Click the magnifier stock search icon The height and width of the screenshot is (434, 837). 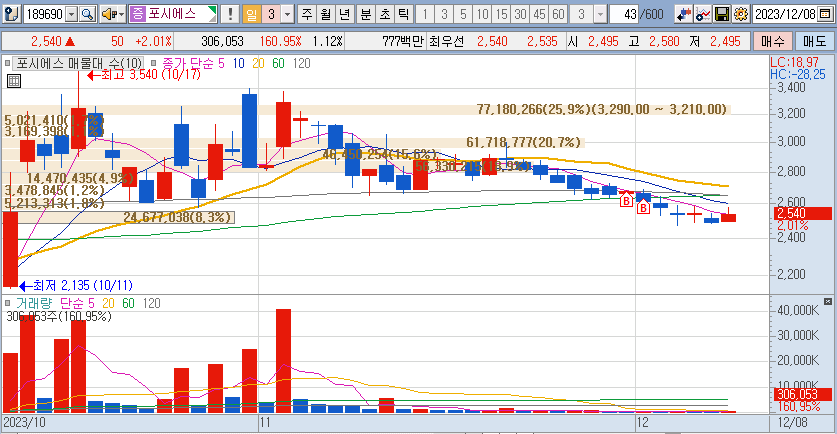[87, 14]
